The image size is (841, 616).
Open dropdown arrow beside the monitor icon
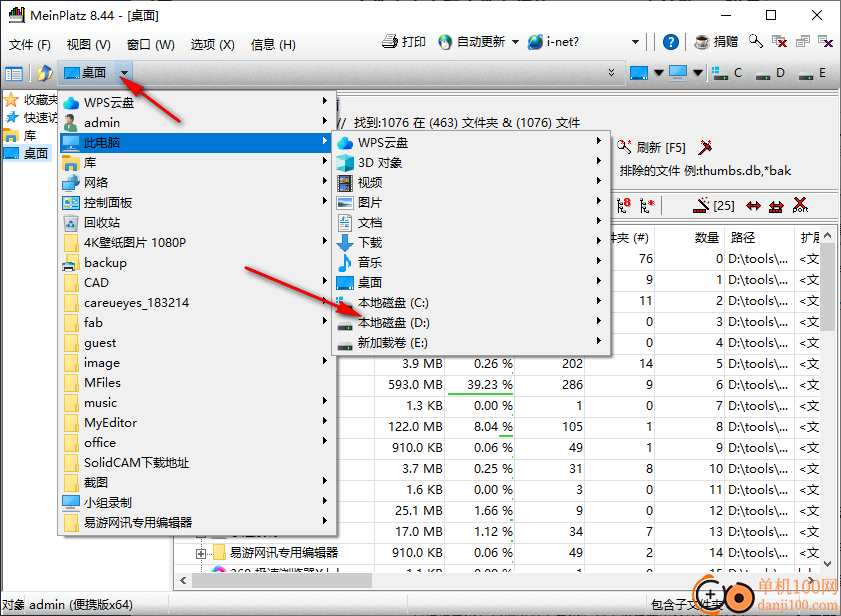click(x=698, y=73)
